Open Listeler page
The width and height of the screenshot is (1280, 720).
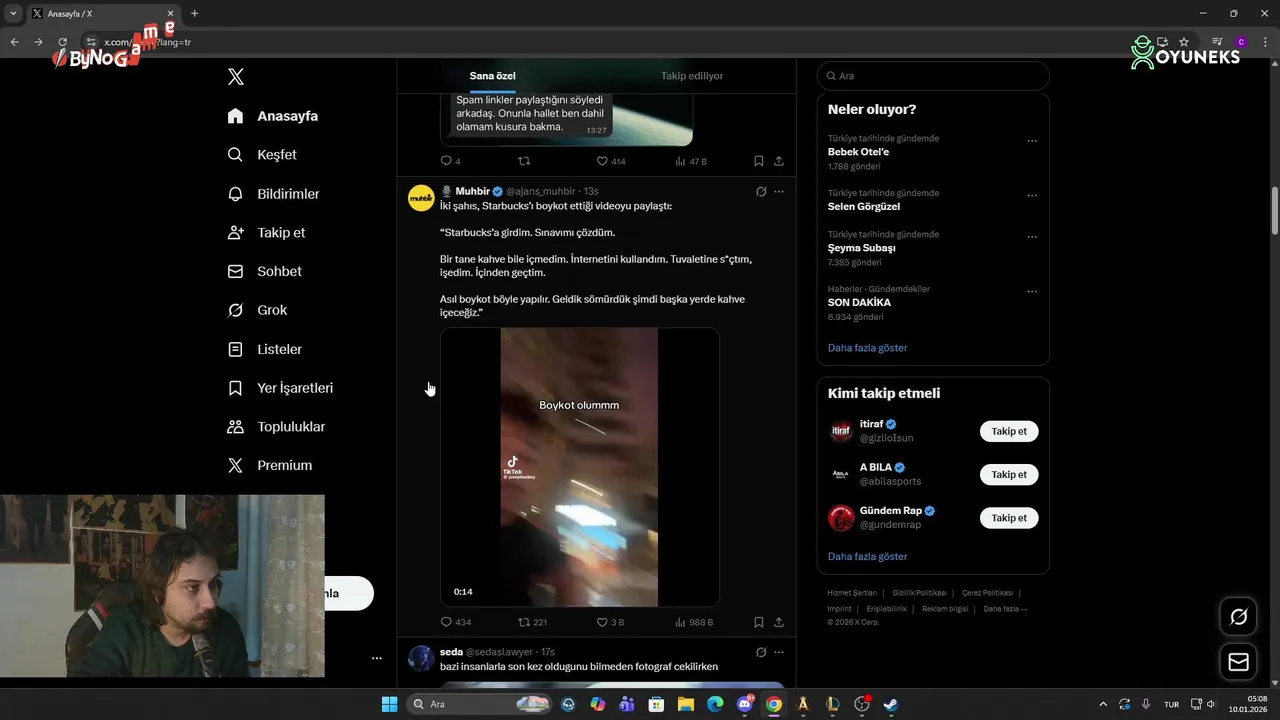click(x=264, y=349)
